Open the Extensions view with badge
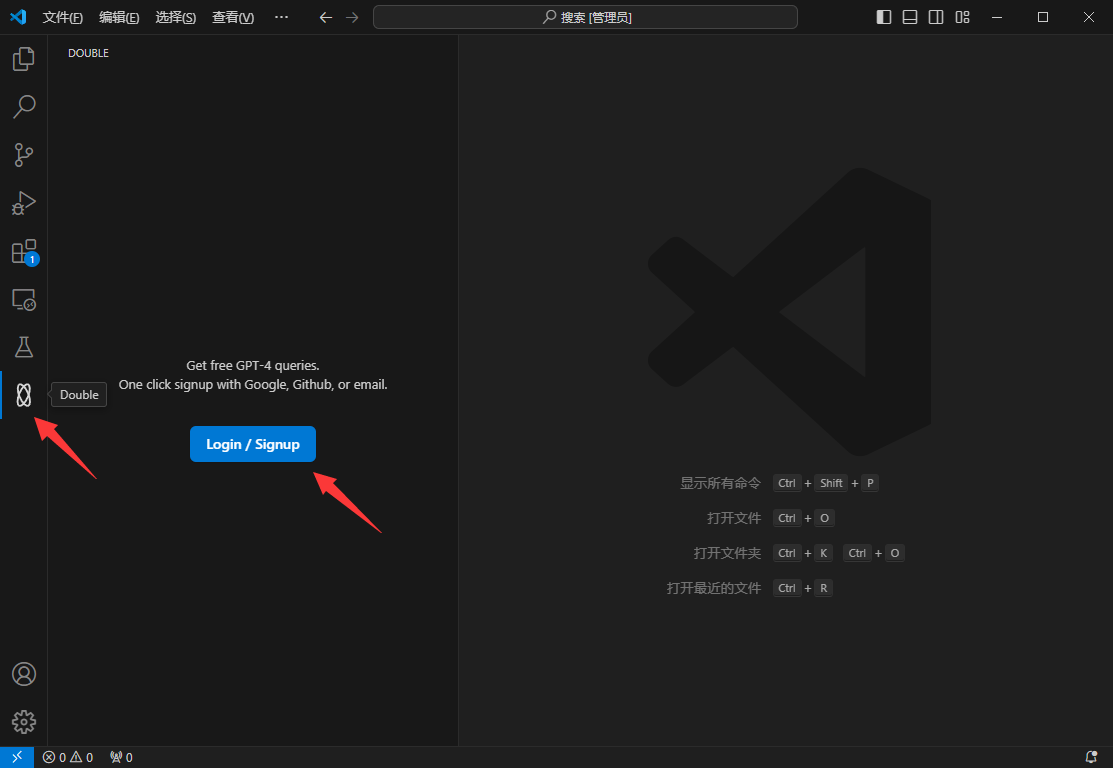This screenshot has width=1113, height=768. [x=23, y=252]
